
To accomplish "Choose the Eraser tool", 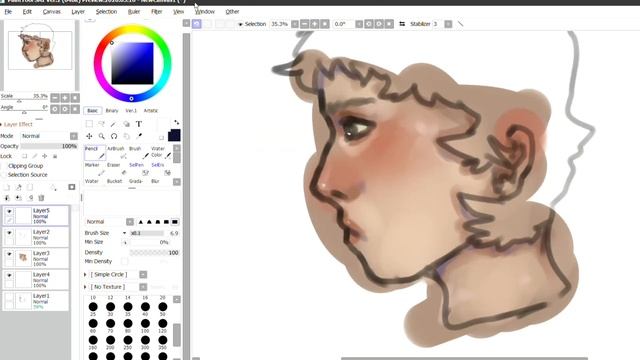I will 116,169.
